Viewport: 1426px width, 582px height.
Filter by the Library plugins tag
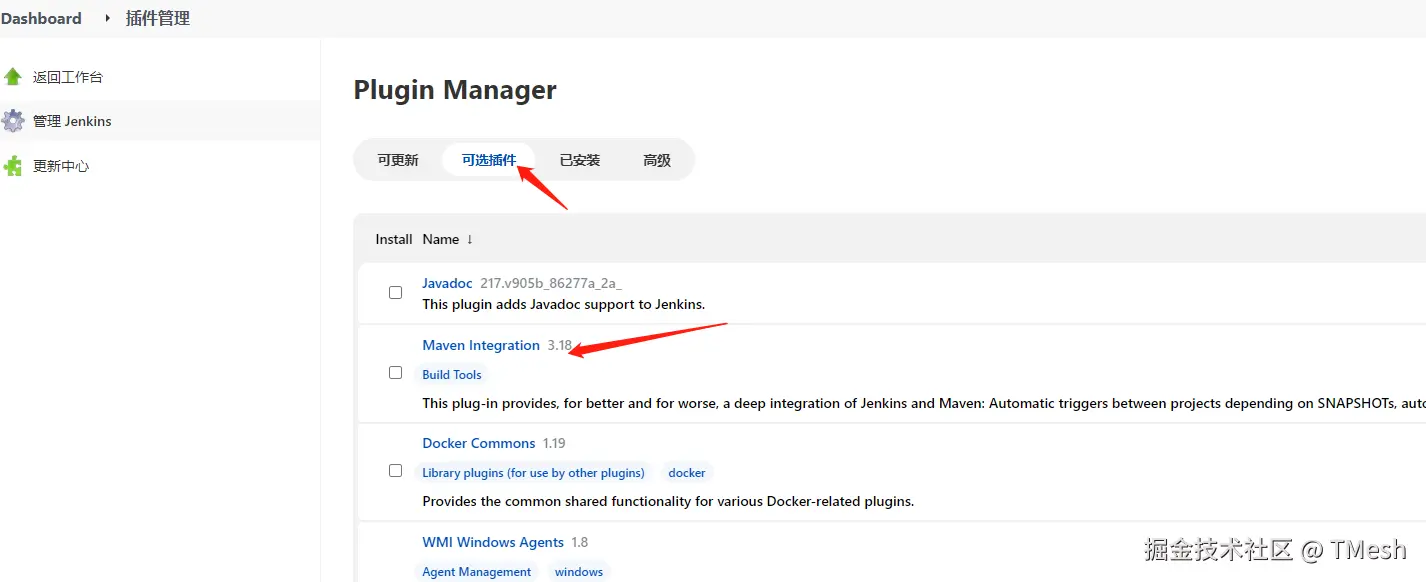533,473
